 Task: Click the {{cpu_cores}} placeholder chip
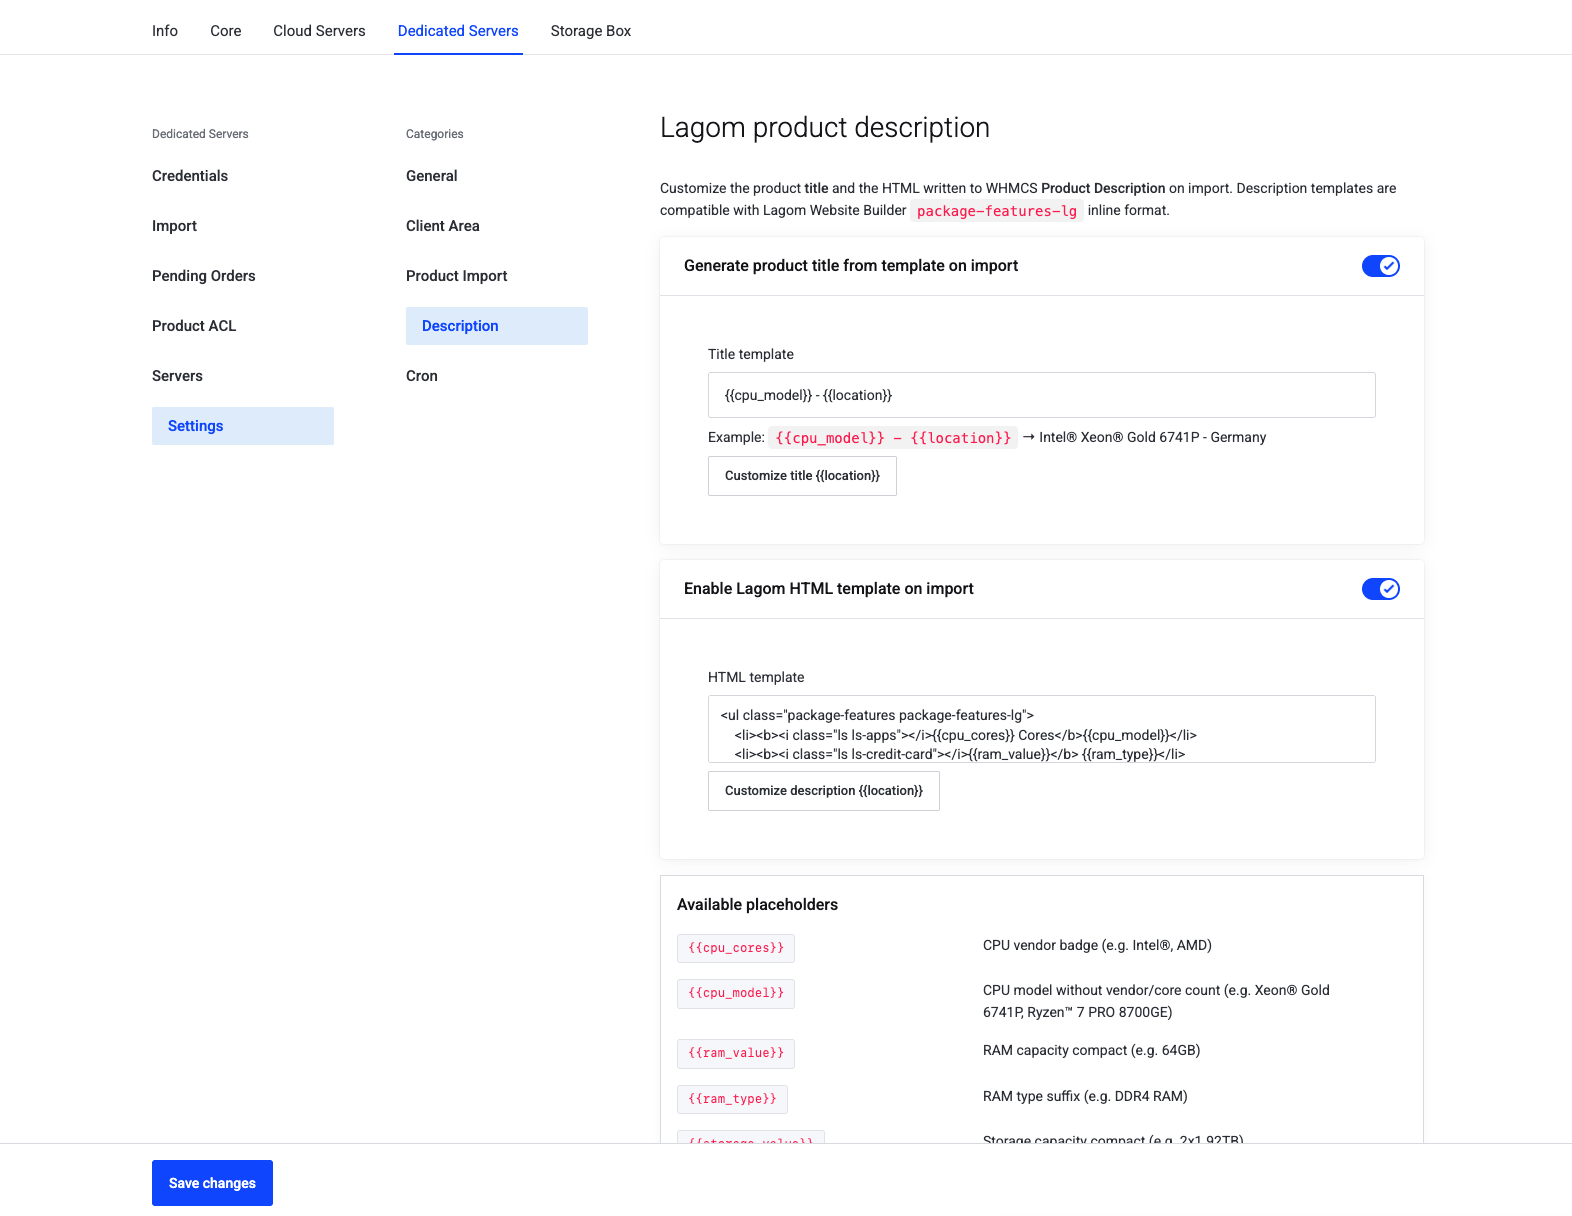pyautogui.click(x=736, y=948)
